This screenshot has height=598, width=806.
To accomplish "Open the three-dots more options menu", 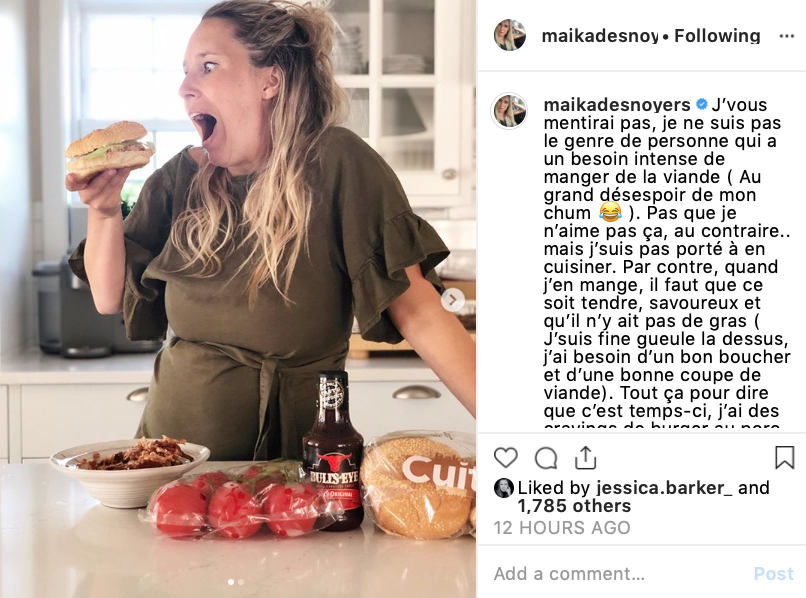I will (x=786, y=36).
